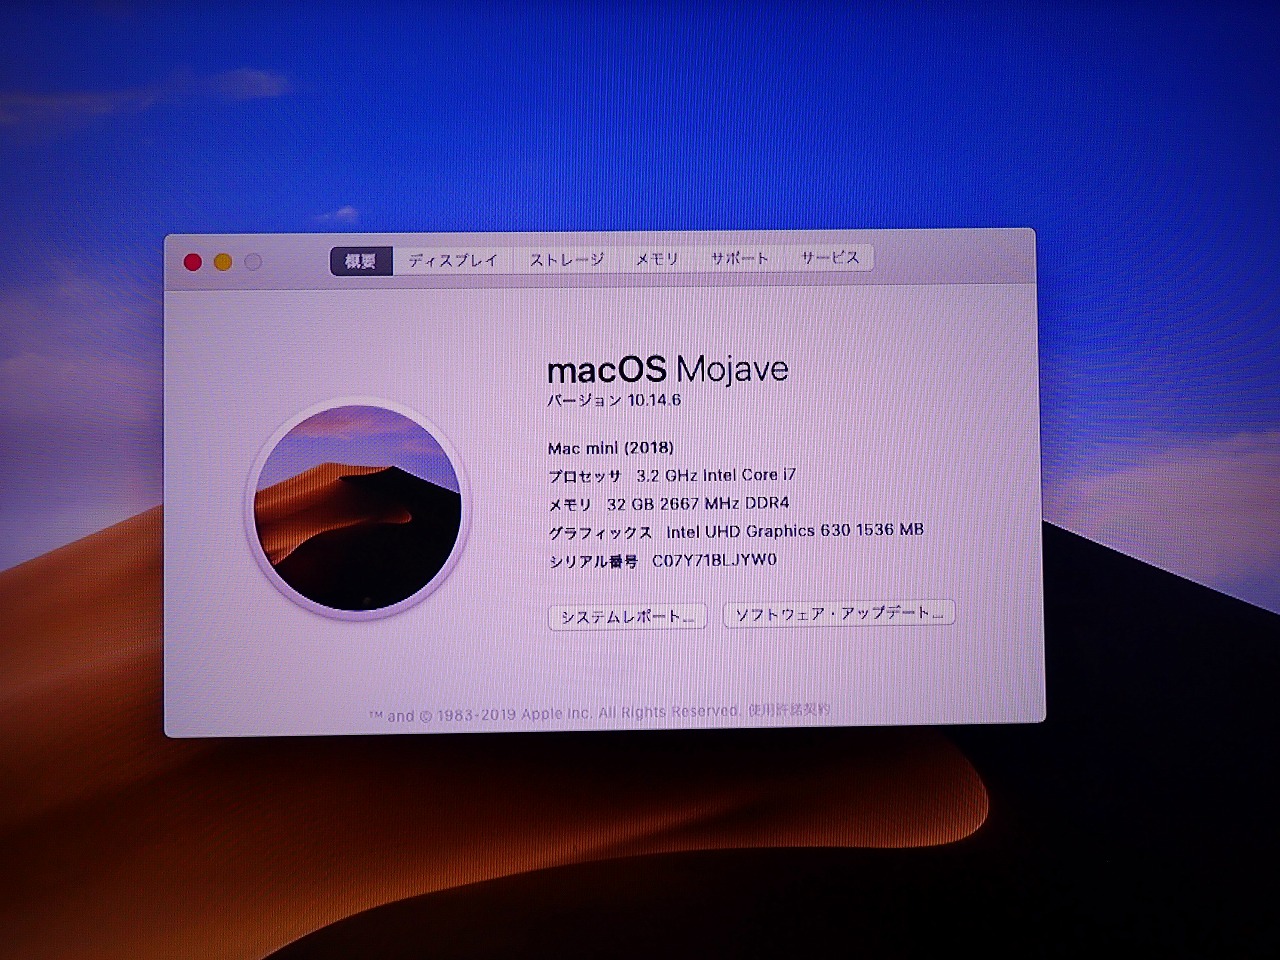Open the メモリ tab
The image size is (1280, 960).
pyautogui.click(x=657, y=259)
